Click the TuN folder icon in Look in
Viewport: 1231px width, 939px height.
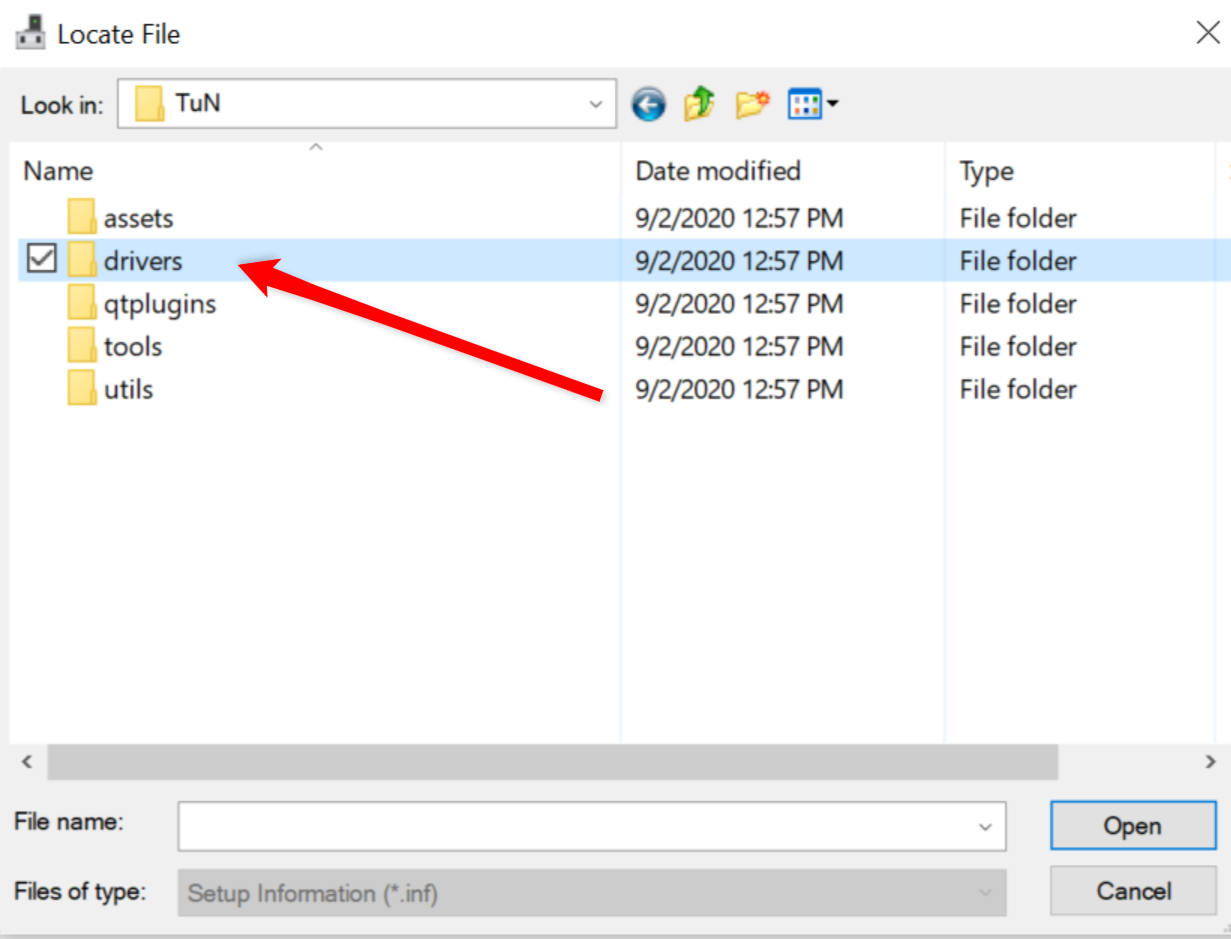(x=150, y=103)
